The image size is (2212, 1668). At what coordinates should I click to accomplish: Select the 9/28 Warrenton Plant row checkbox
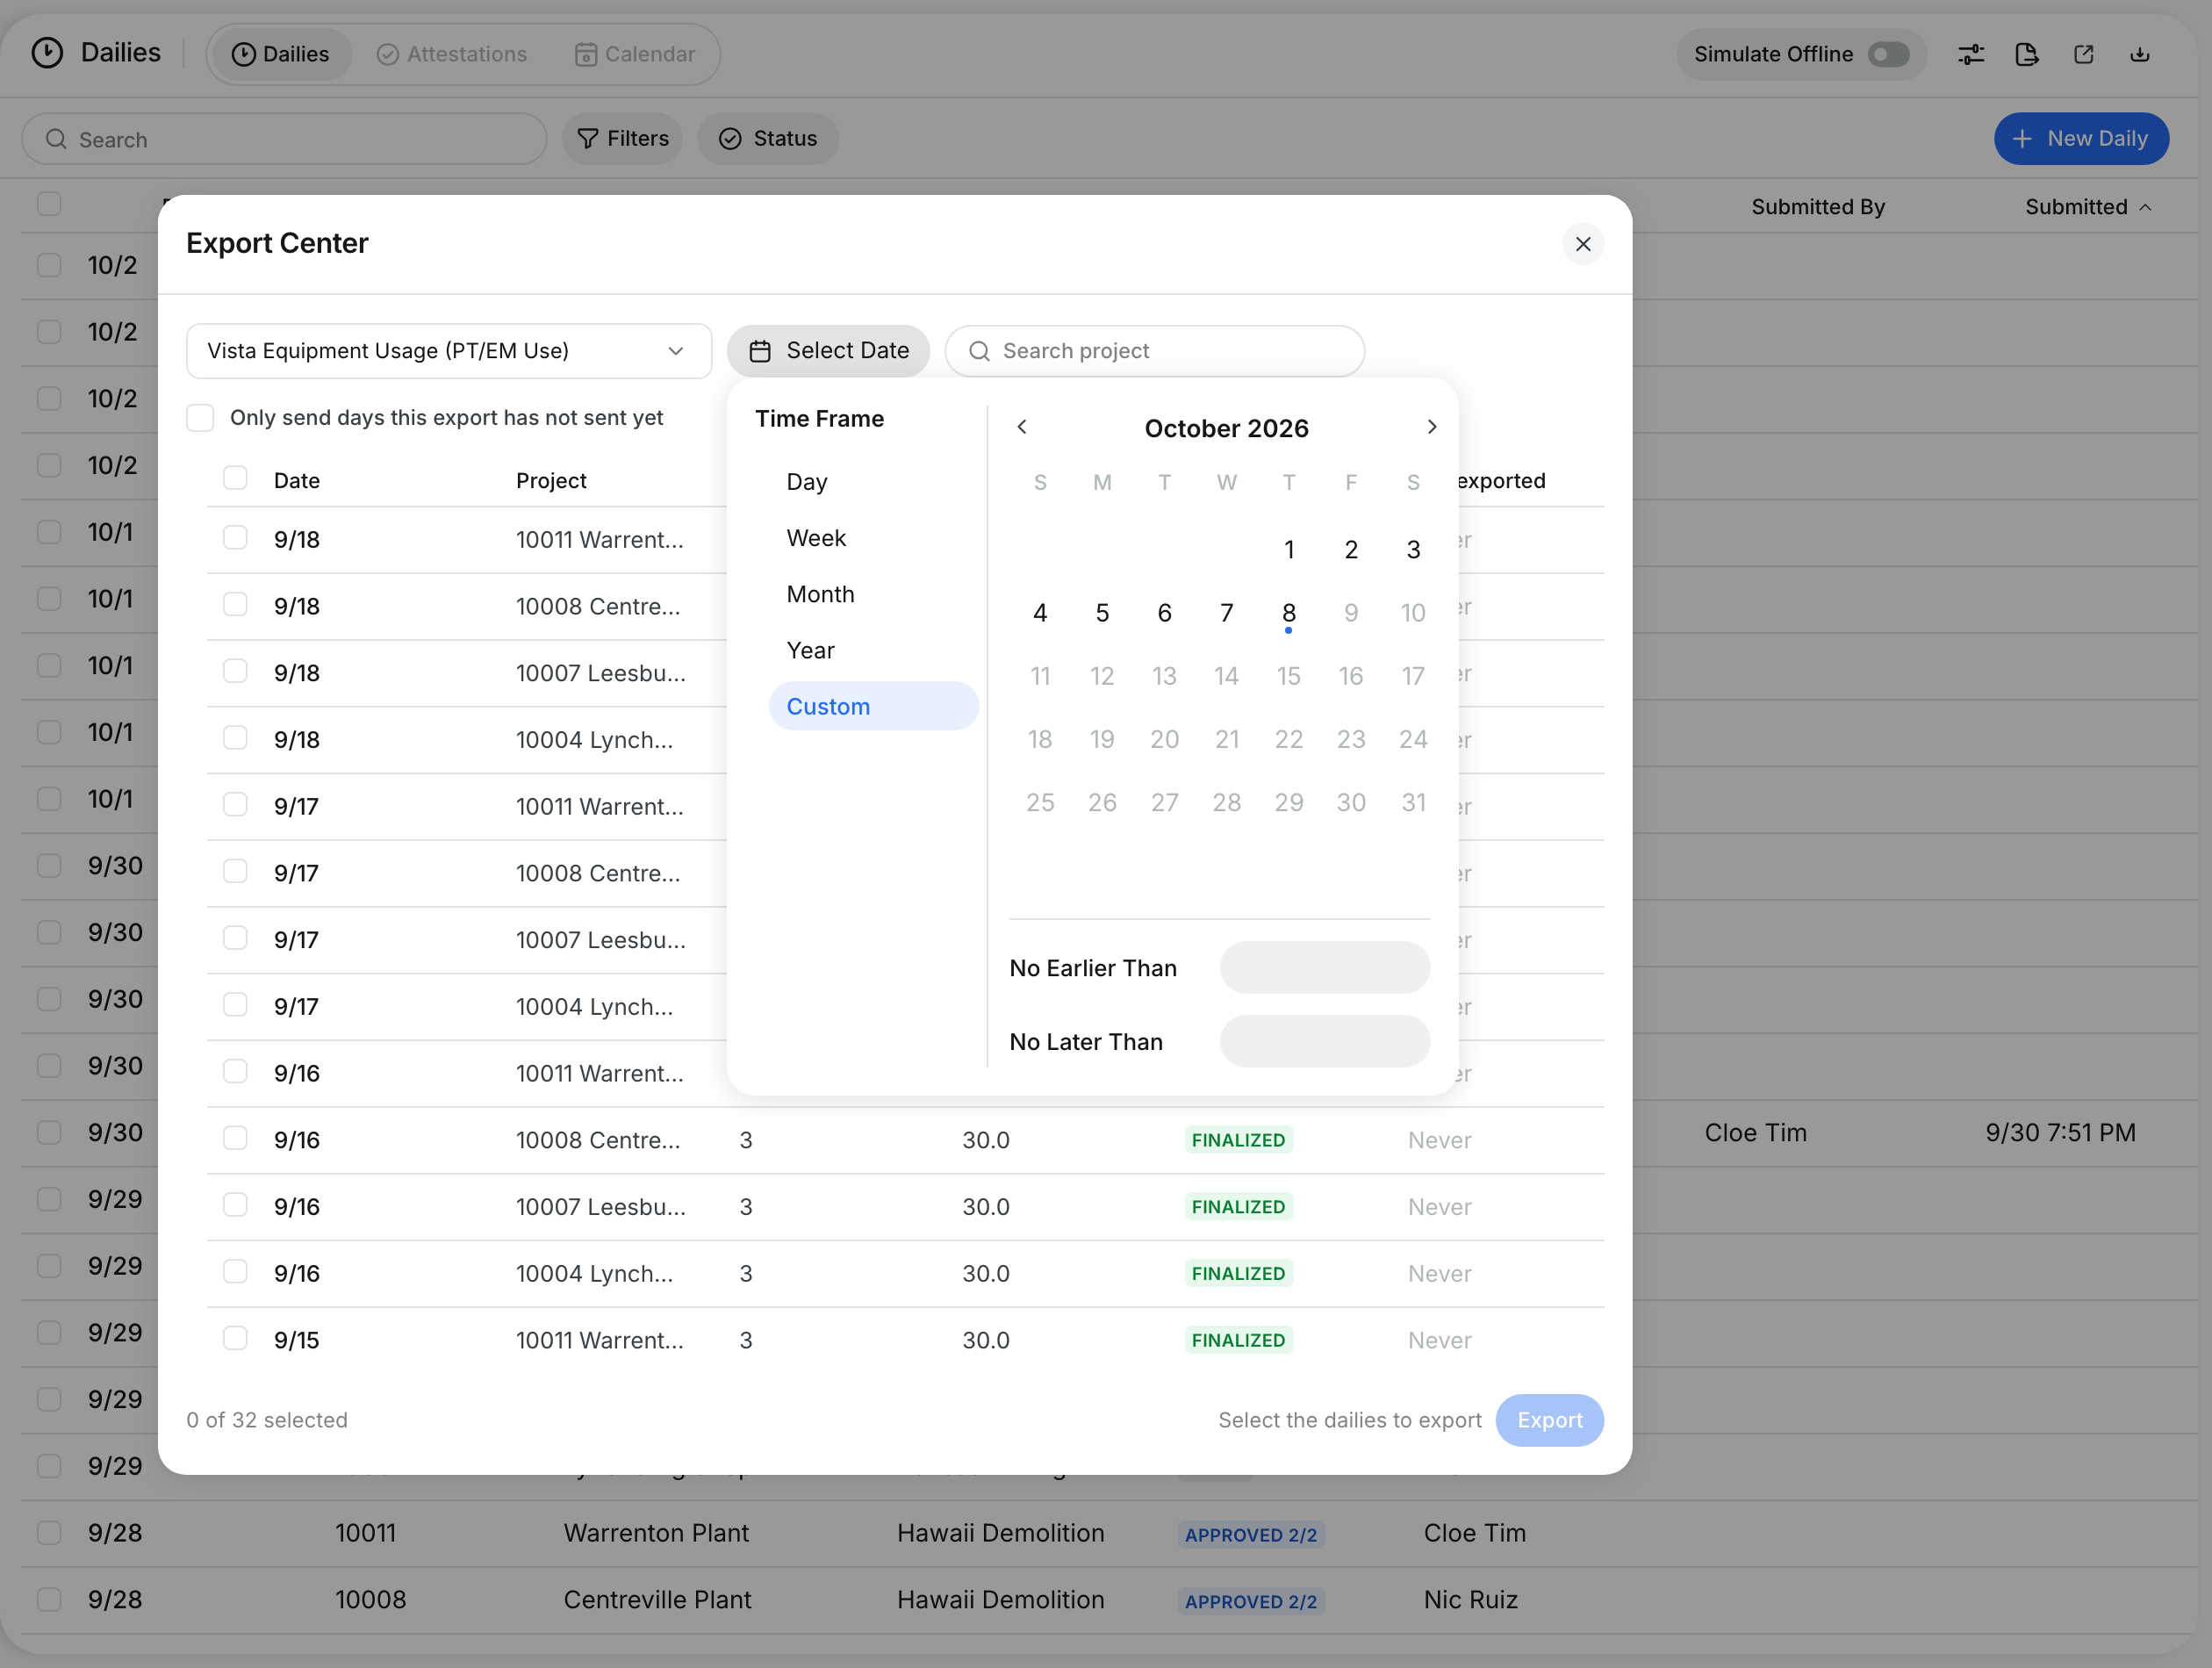tap(49, 1532)
